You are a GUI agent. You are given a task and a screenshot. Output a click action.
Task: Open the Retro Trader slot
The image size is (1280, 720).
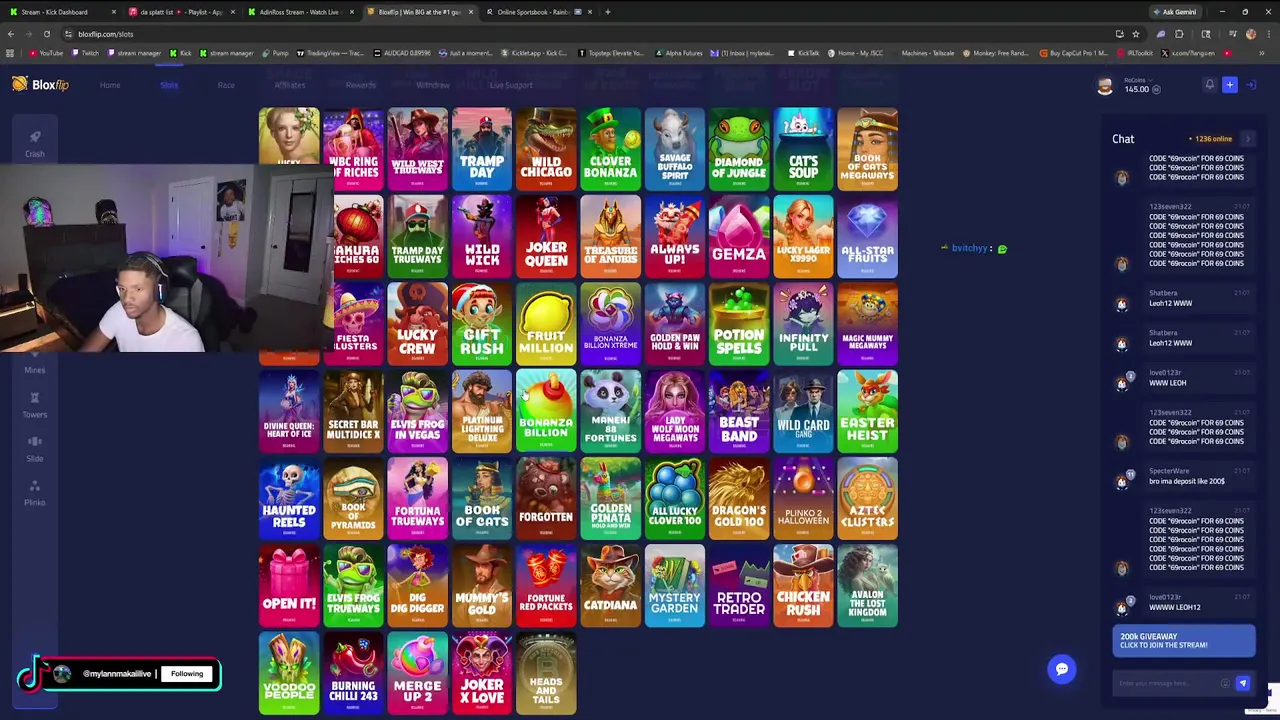739,586
